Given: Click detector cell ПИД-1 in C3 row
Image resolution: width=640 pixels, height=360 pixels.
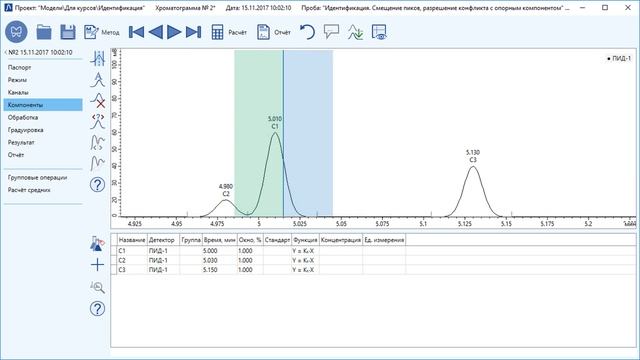Looking at the screenshot, I should 163,270.
